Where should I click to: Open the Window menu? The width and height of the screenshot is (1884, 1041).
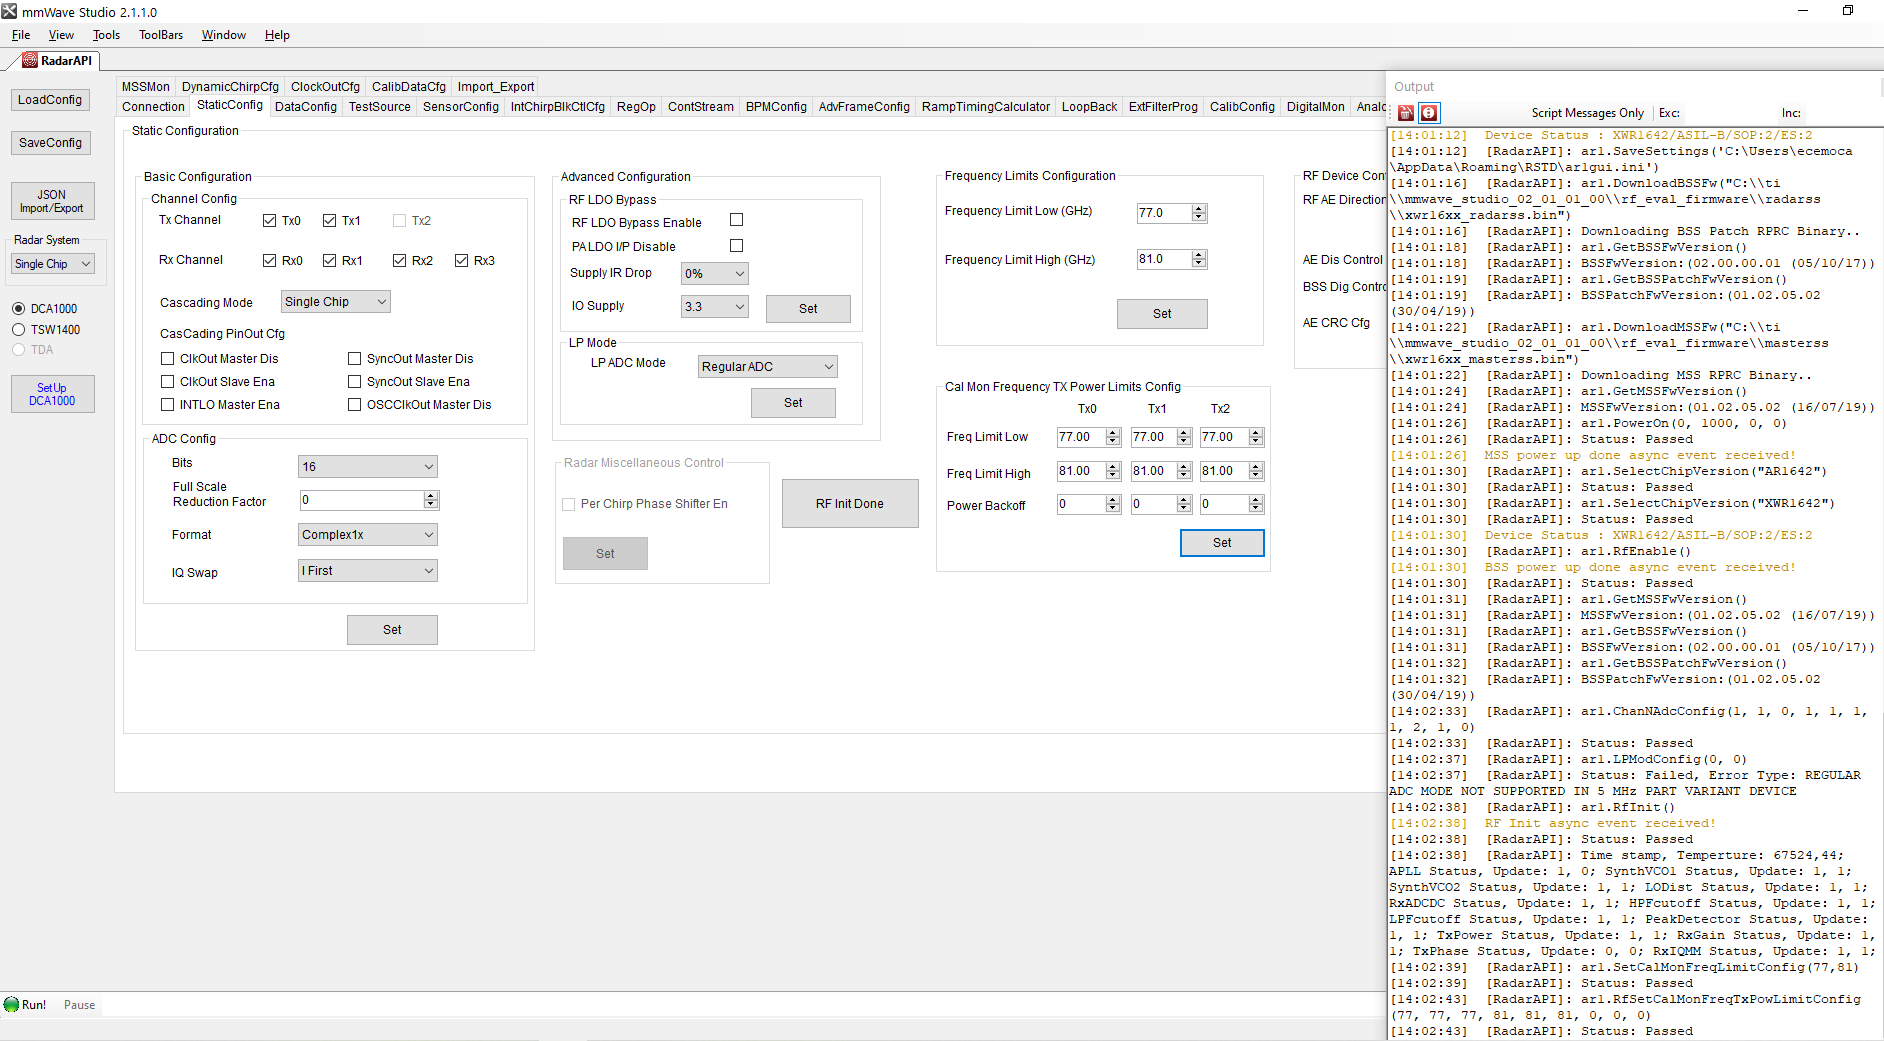pos(224,35)
